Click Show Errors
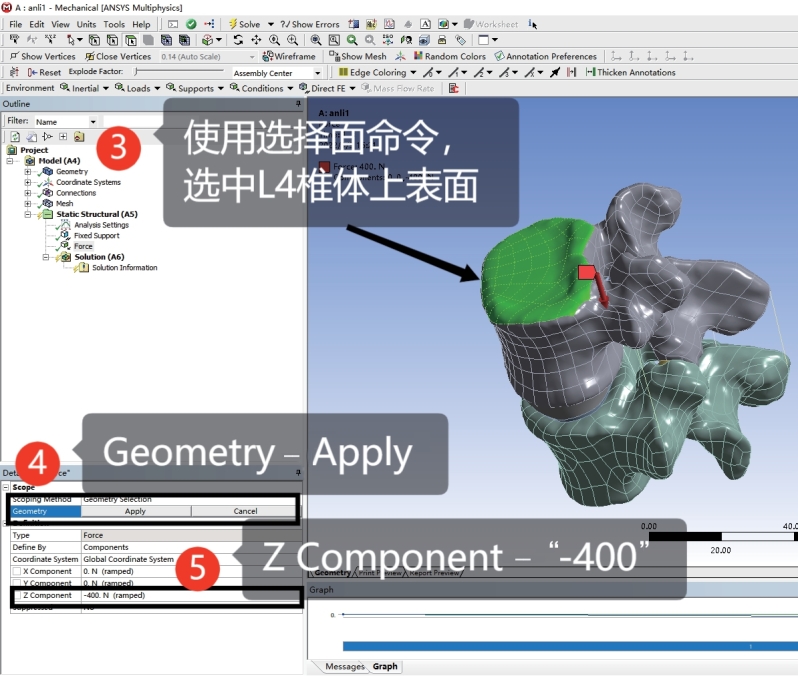 309,24
